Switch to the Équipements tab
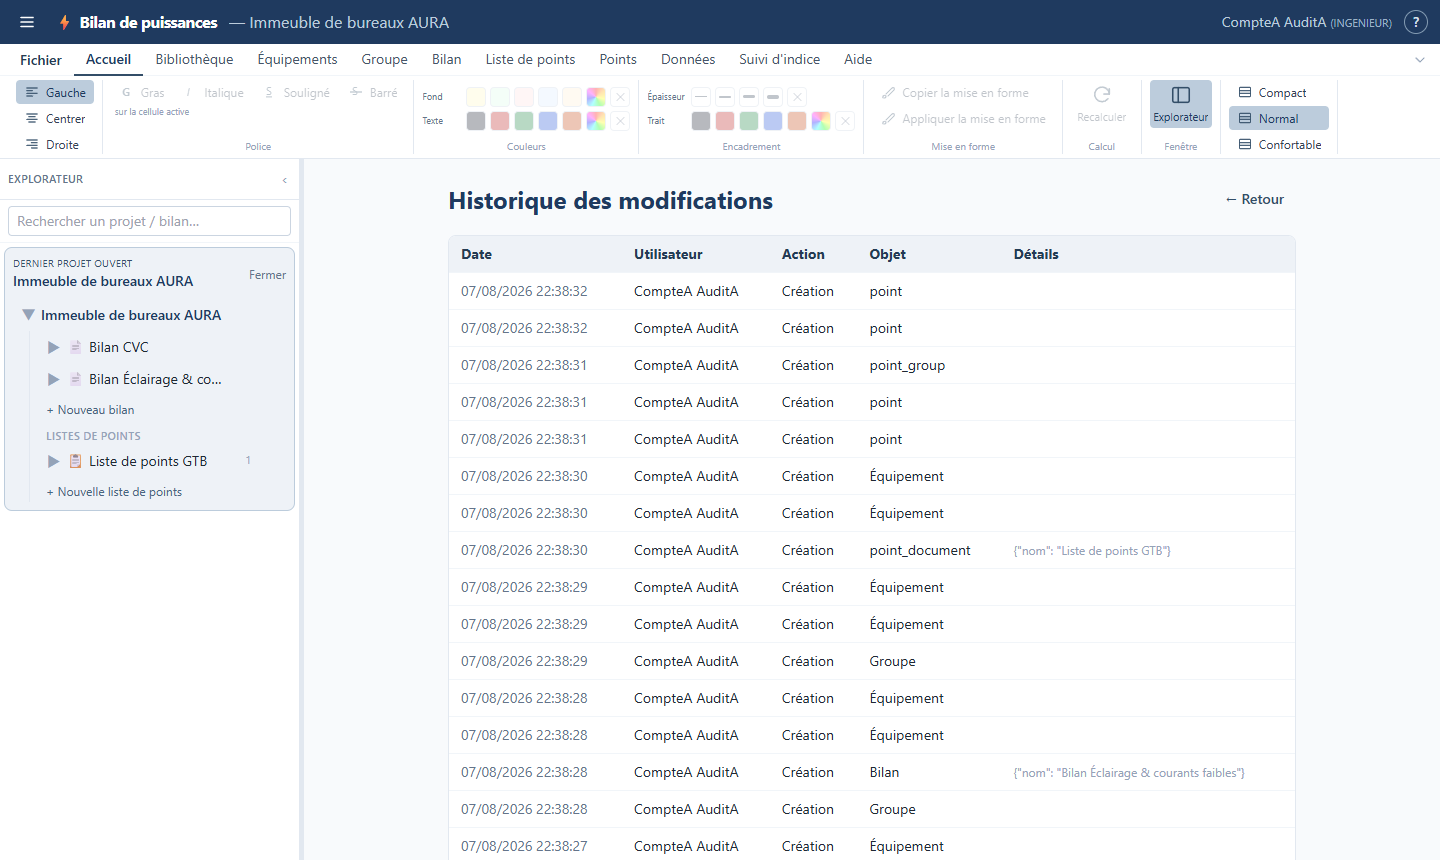The image size is (1440, 860). (x=297, y=59)
